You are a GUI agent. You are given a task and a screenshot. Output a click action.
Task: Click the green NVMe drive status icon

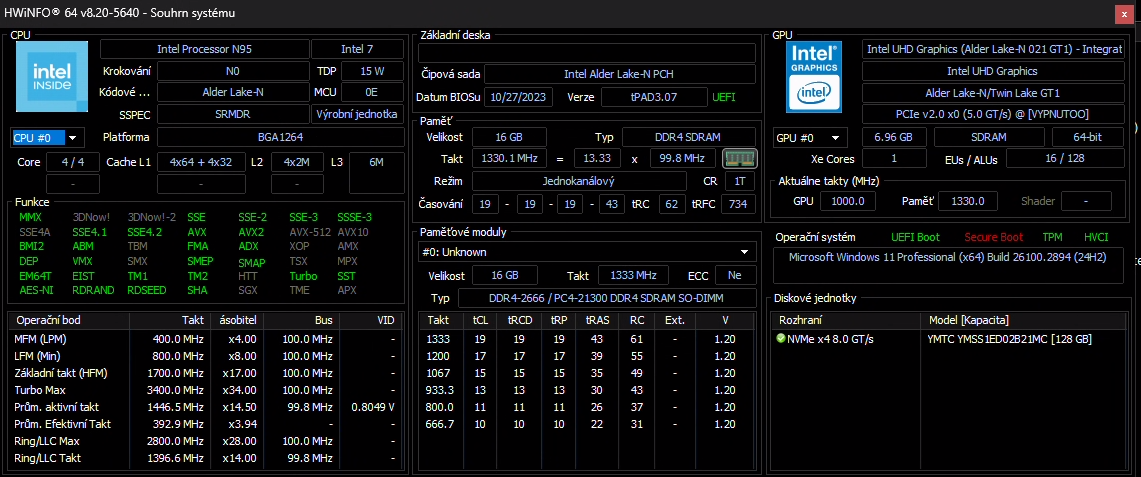click(781, 339)
